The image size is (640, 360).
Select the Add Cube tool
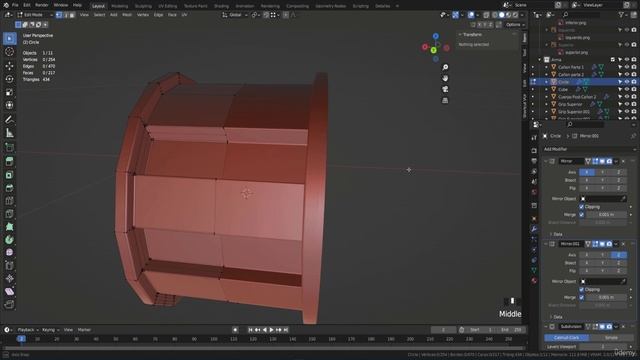[x=9, y=147]
